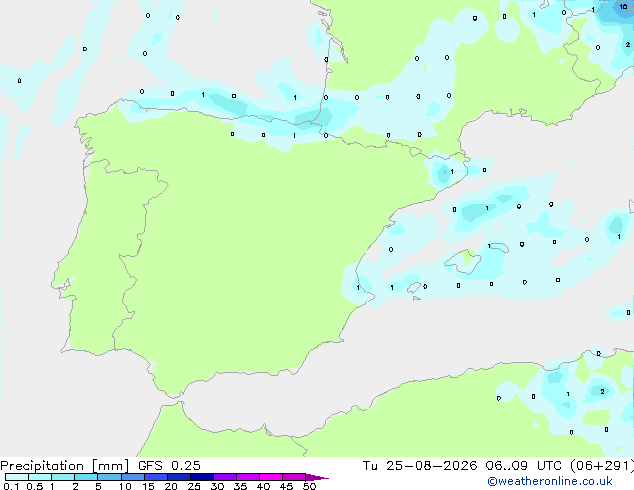Pick the 25–30 mm legend swatch

click(201, 477)
